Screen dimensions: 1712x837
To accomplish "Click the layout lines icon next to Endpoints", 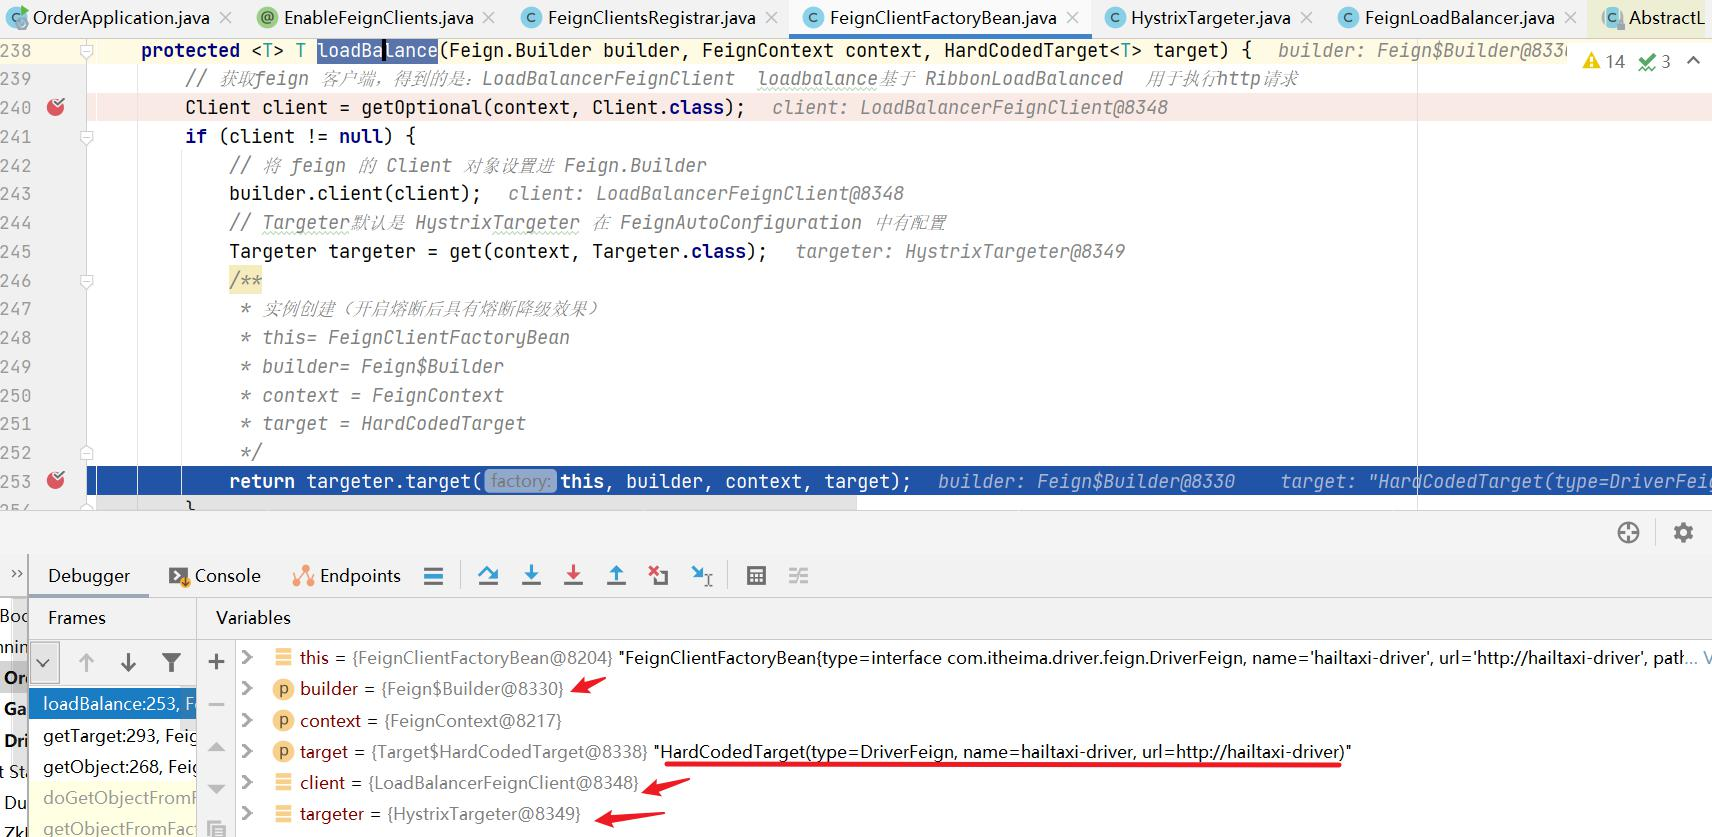I will pyautogui.click(x=433, y=575).
